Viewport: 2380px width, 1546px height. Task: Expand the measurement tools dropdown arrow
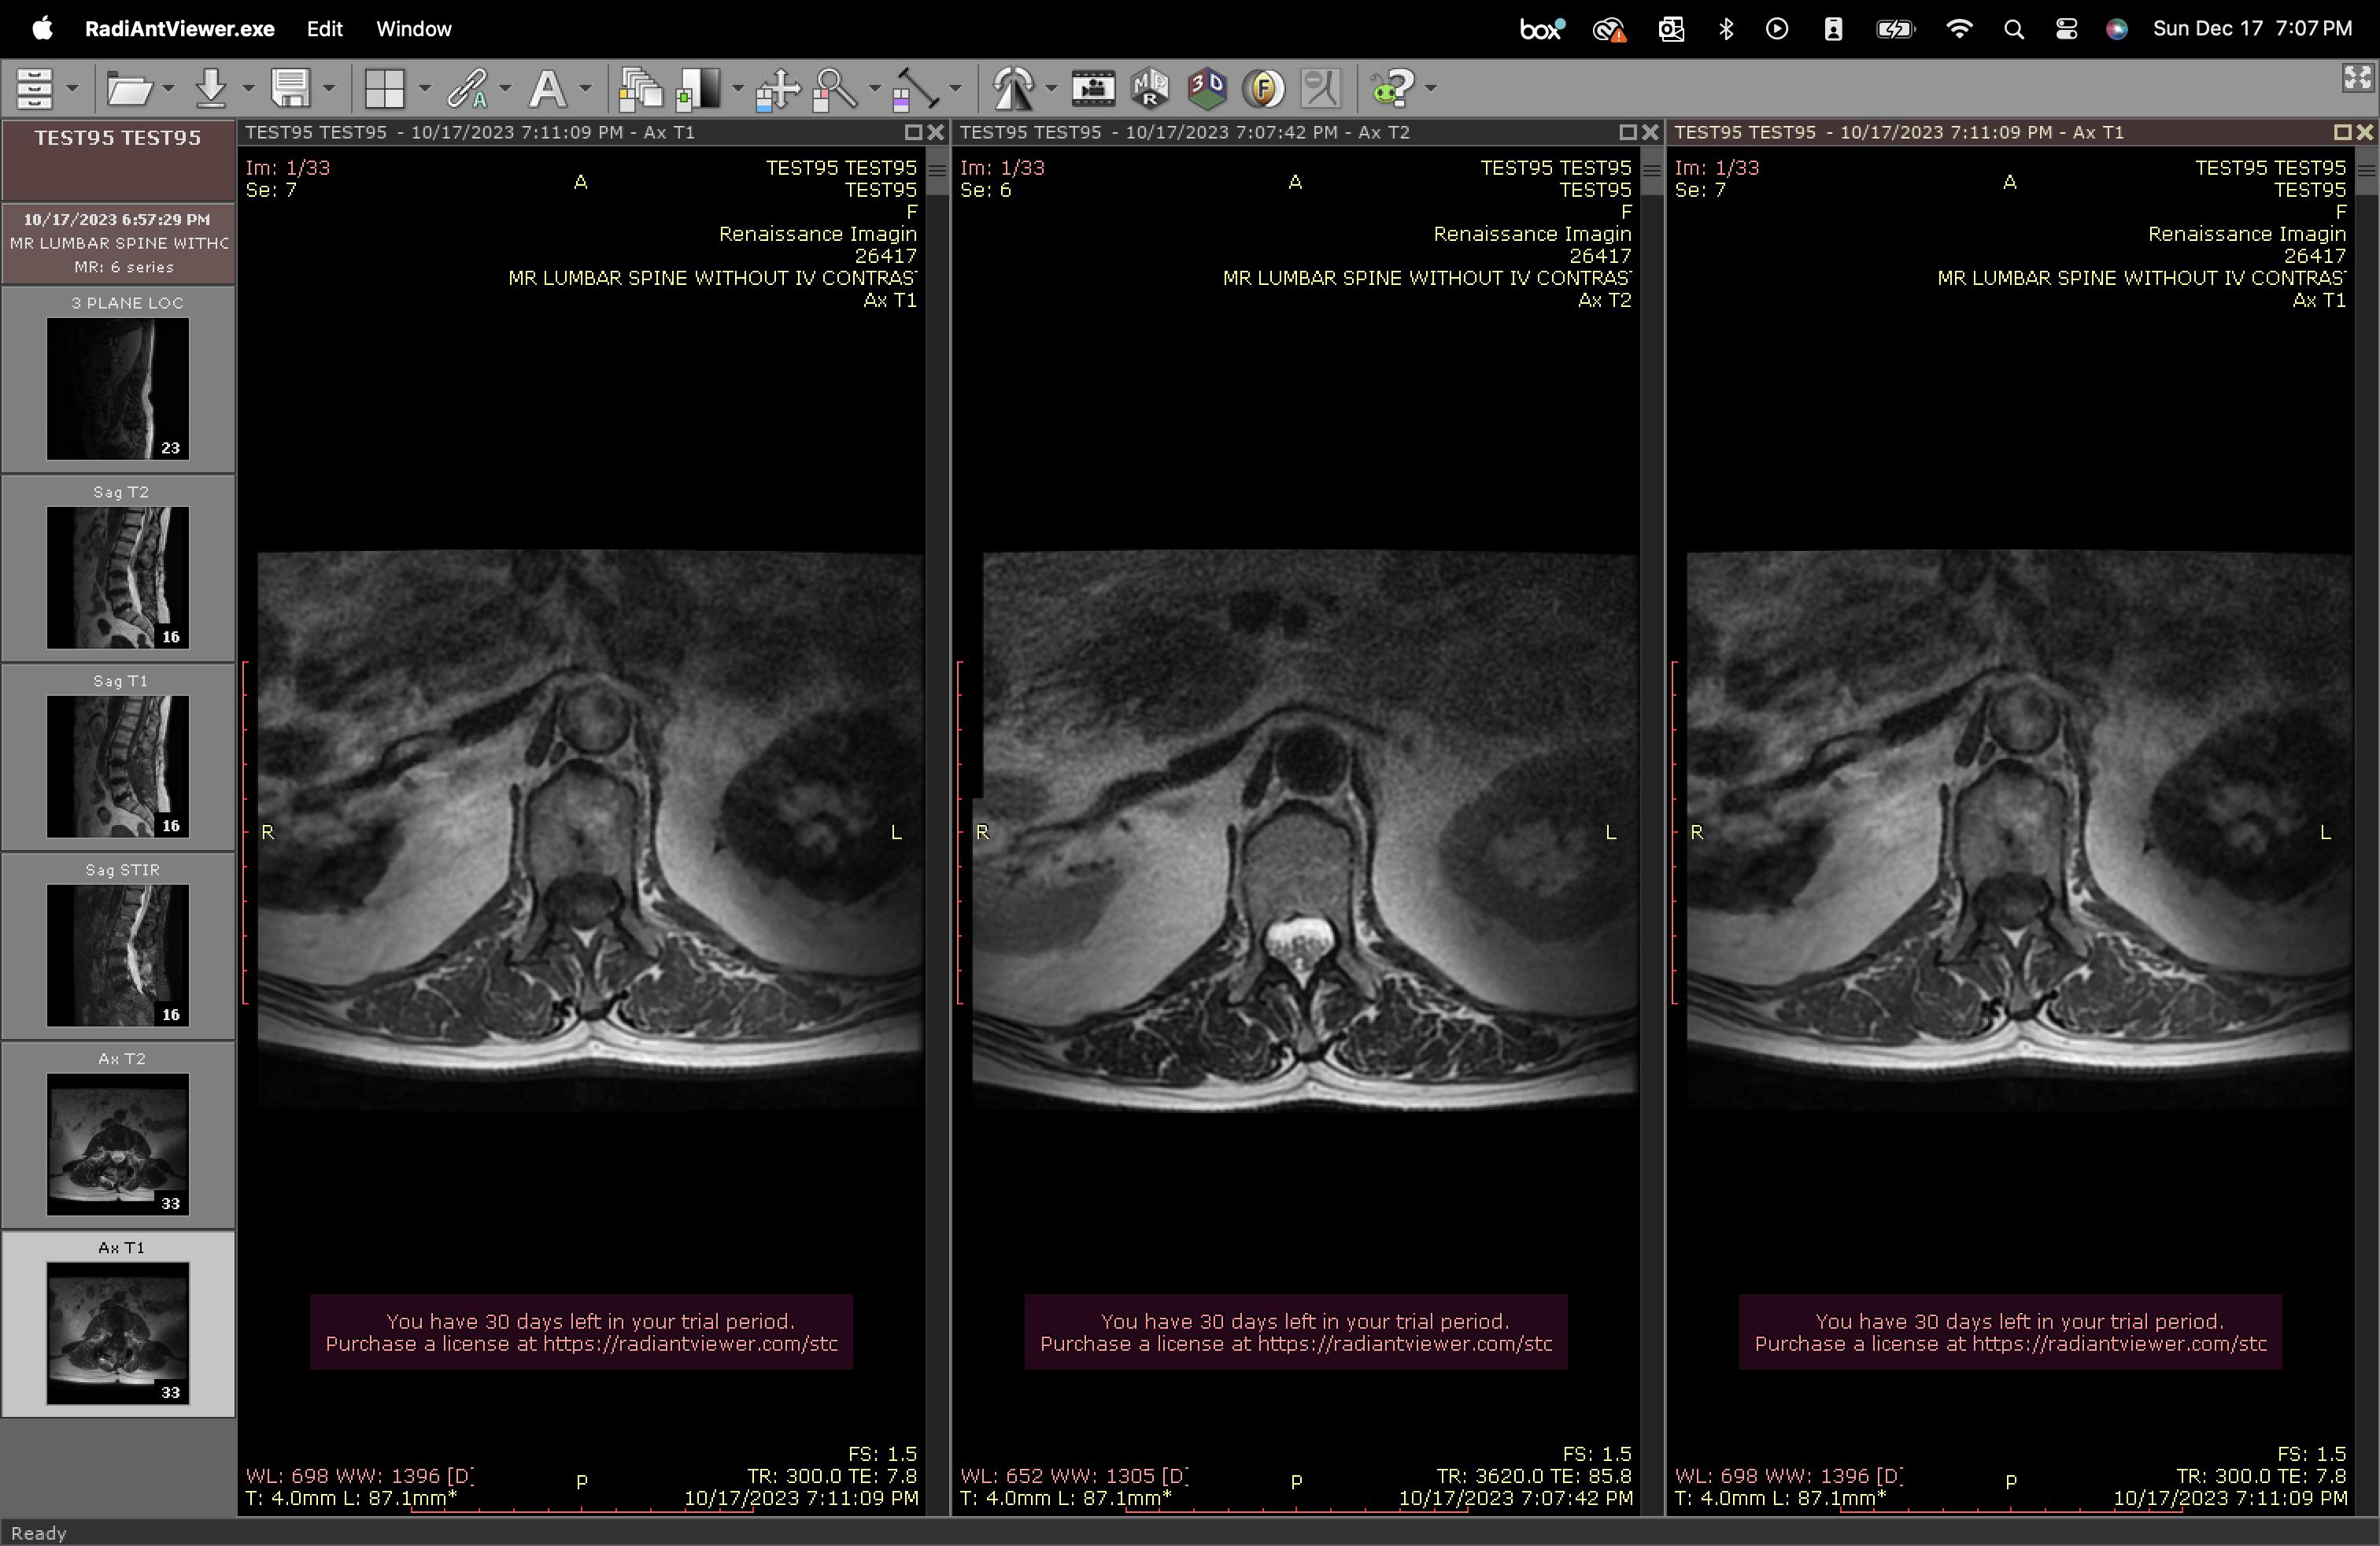tap(955, 89)
